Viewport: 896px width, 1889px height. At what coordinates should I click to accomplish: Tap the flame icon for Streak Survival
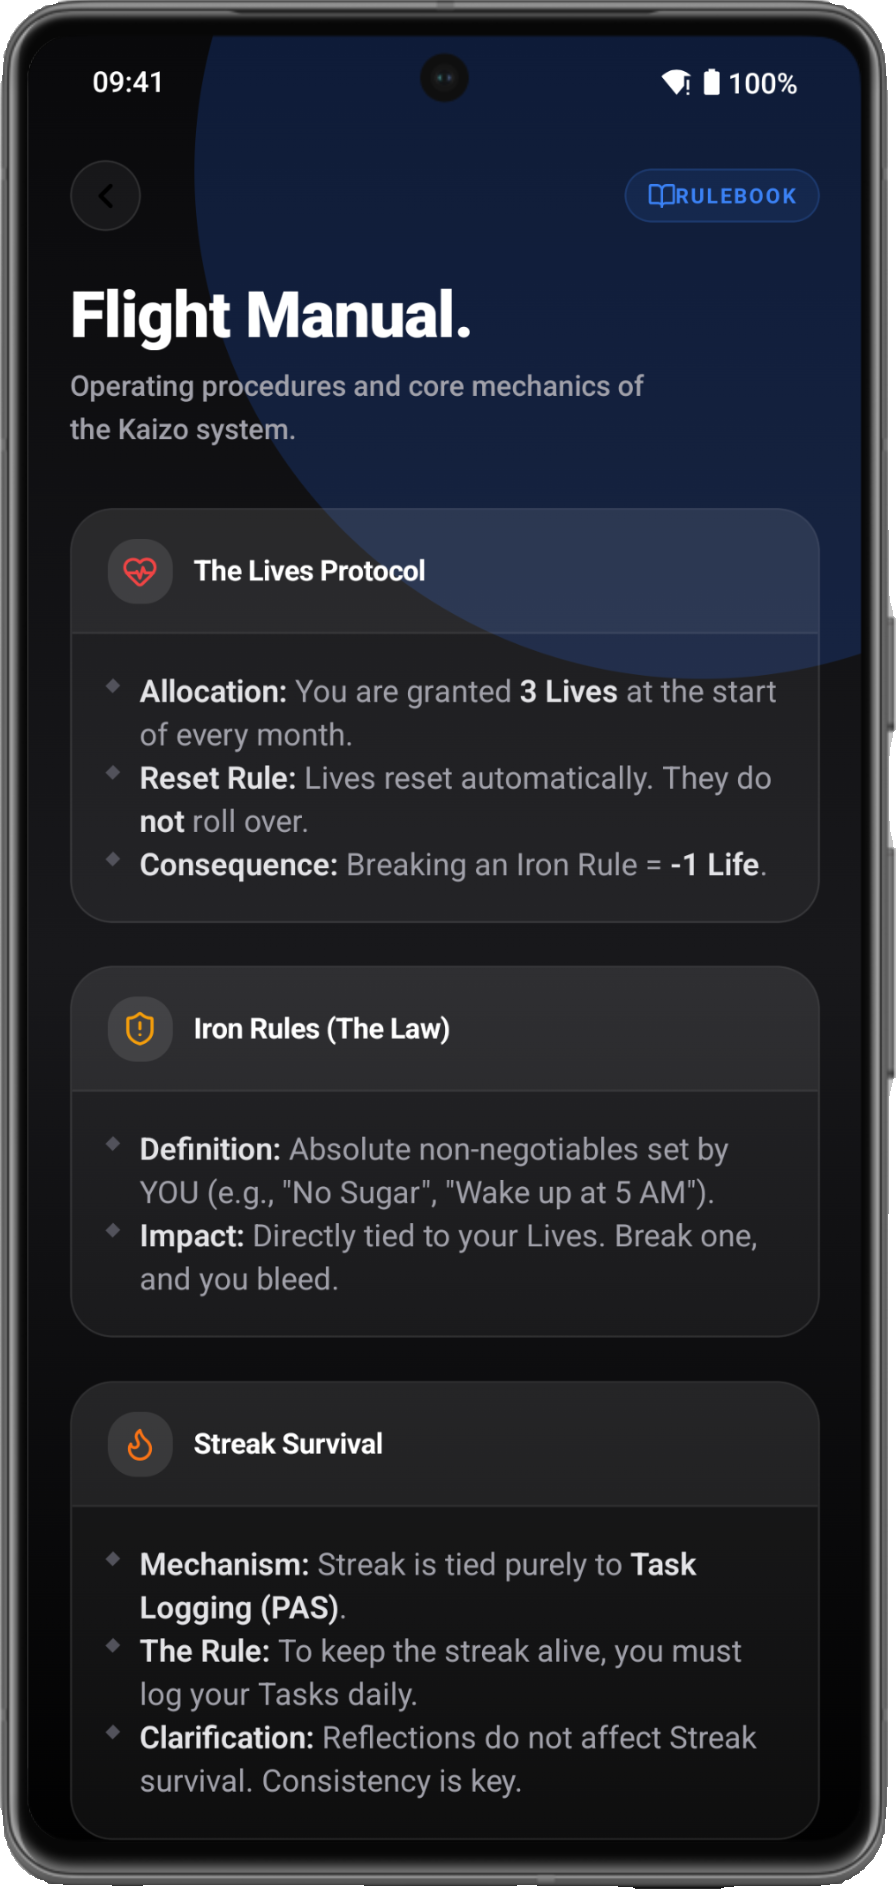coord(140,1443)
